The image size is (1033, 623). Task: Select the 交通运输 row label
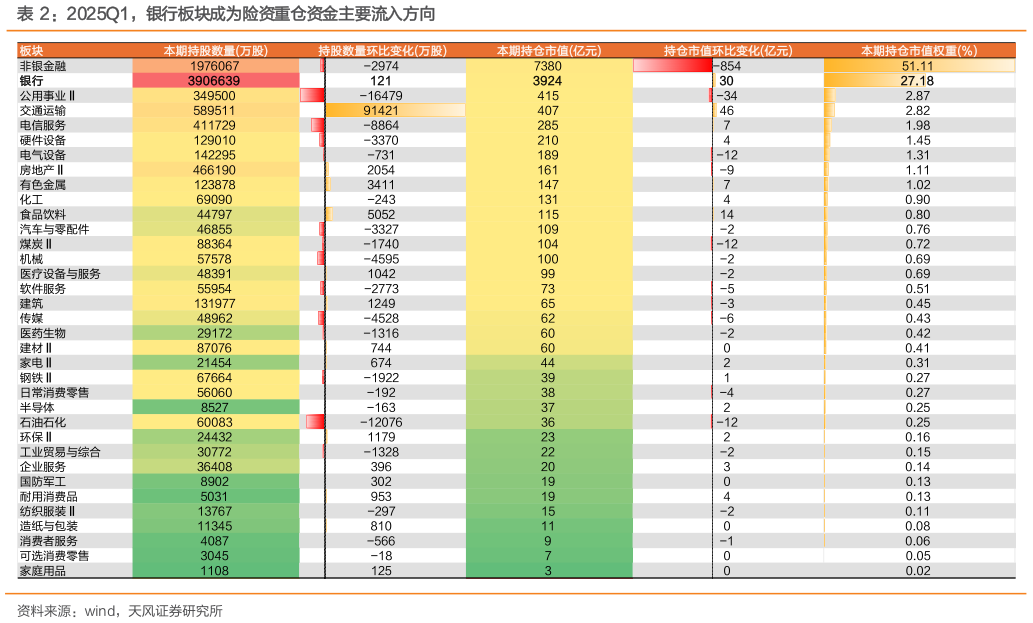click(42, 110)
